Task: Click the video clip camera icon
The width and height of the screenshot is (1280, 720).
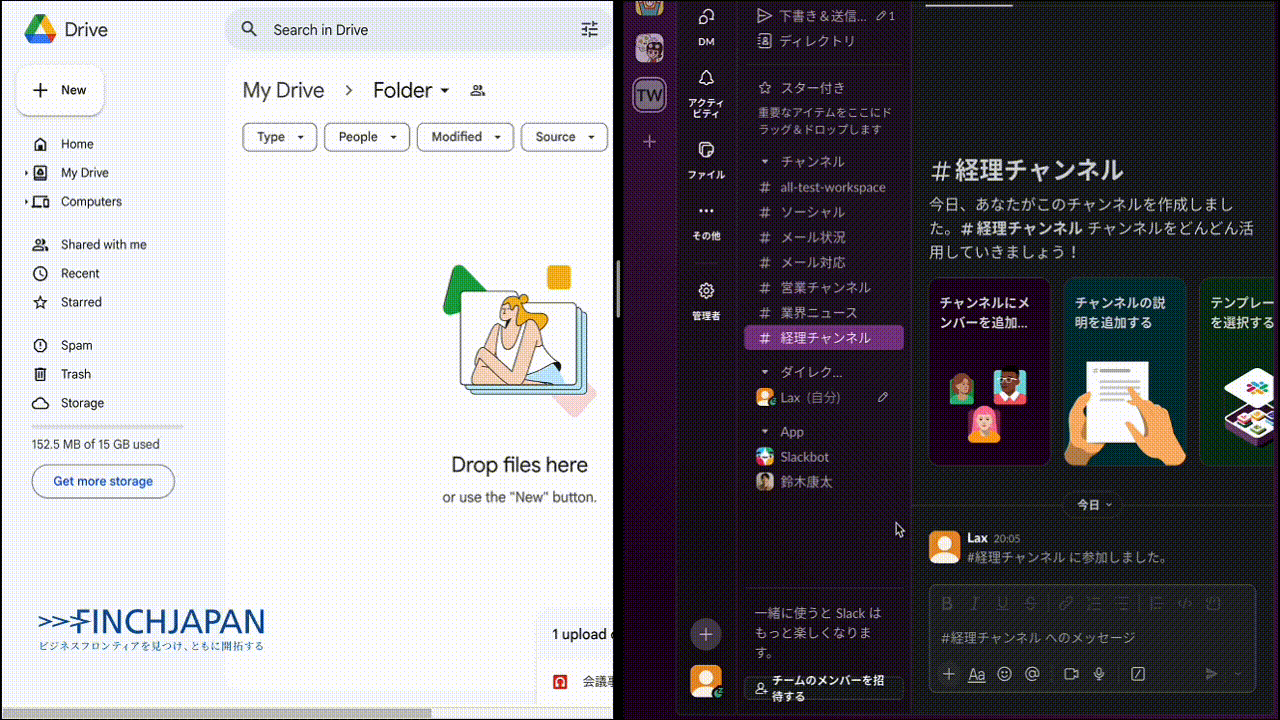Action: point(1071,674)
